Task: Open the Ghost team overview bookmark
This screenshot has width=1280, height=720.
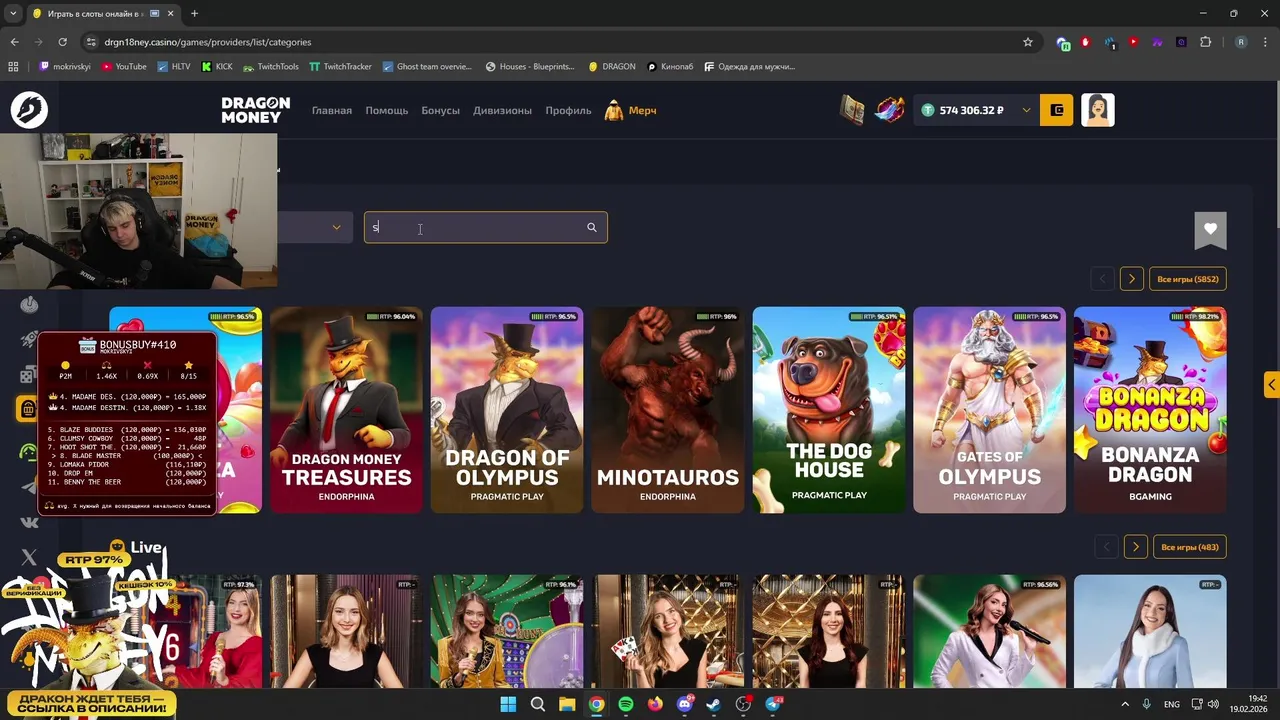Action: point(427,67)
